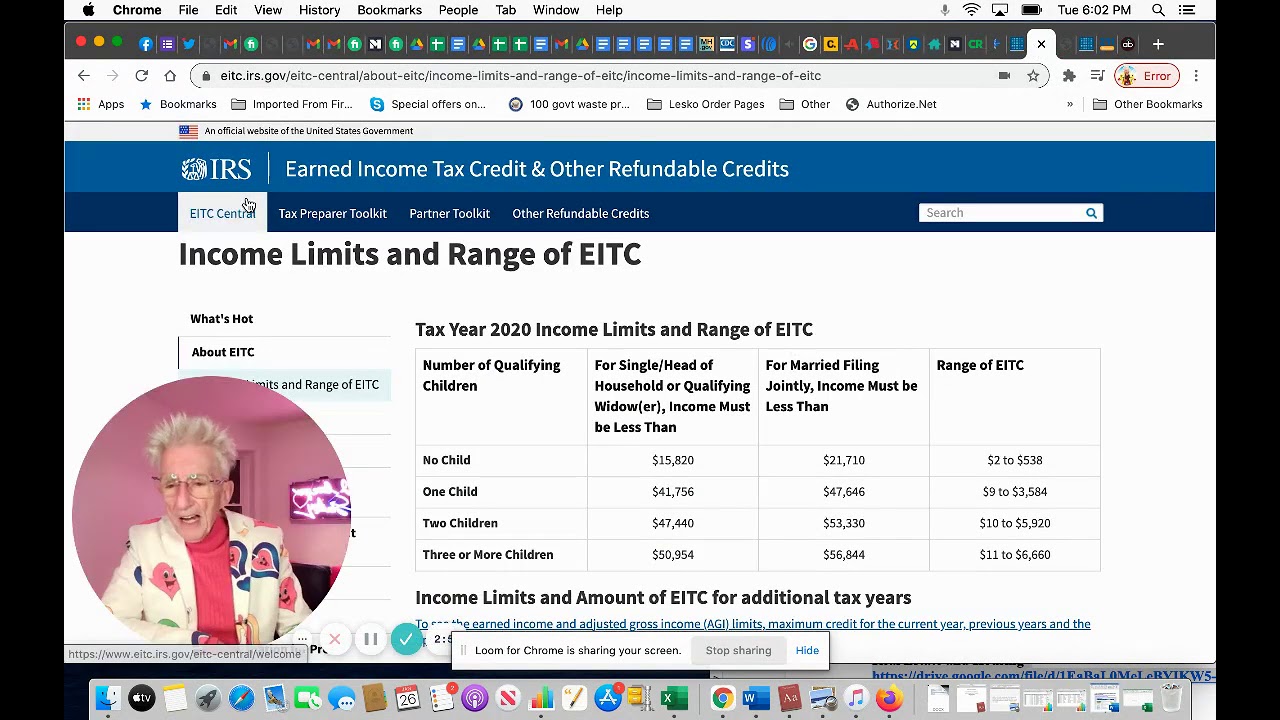Finish the Loom recording with the green check

tap(406, 640)
